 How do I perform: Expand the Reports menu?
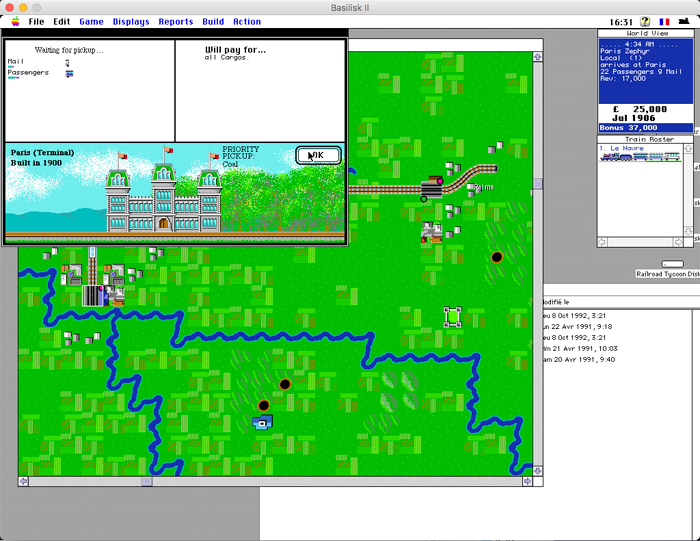pyautogui.click(x=176, y=21)
